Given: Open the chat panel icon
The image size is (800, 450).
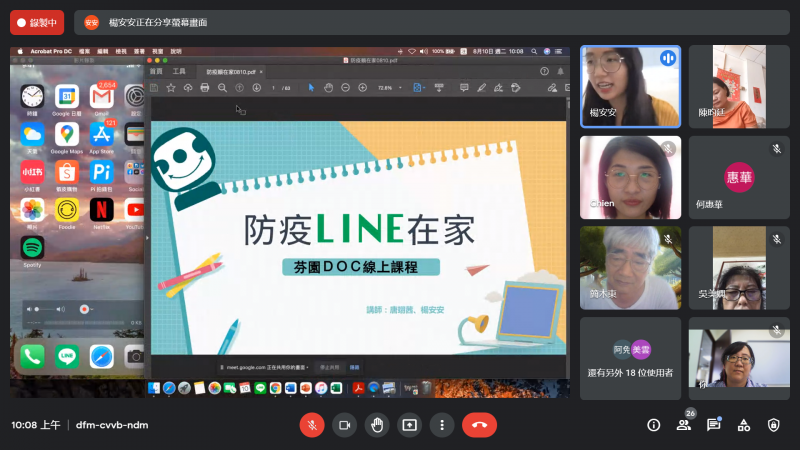Looking at the screenshot, I should click(713, 425).
